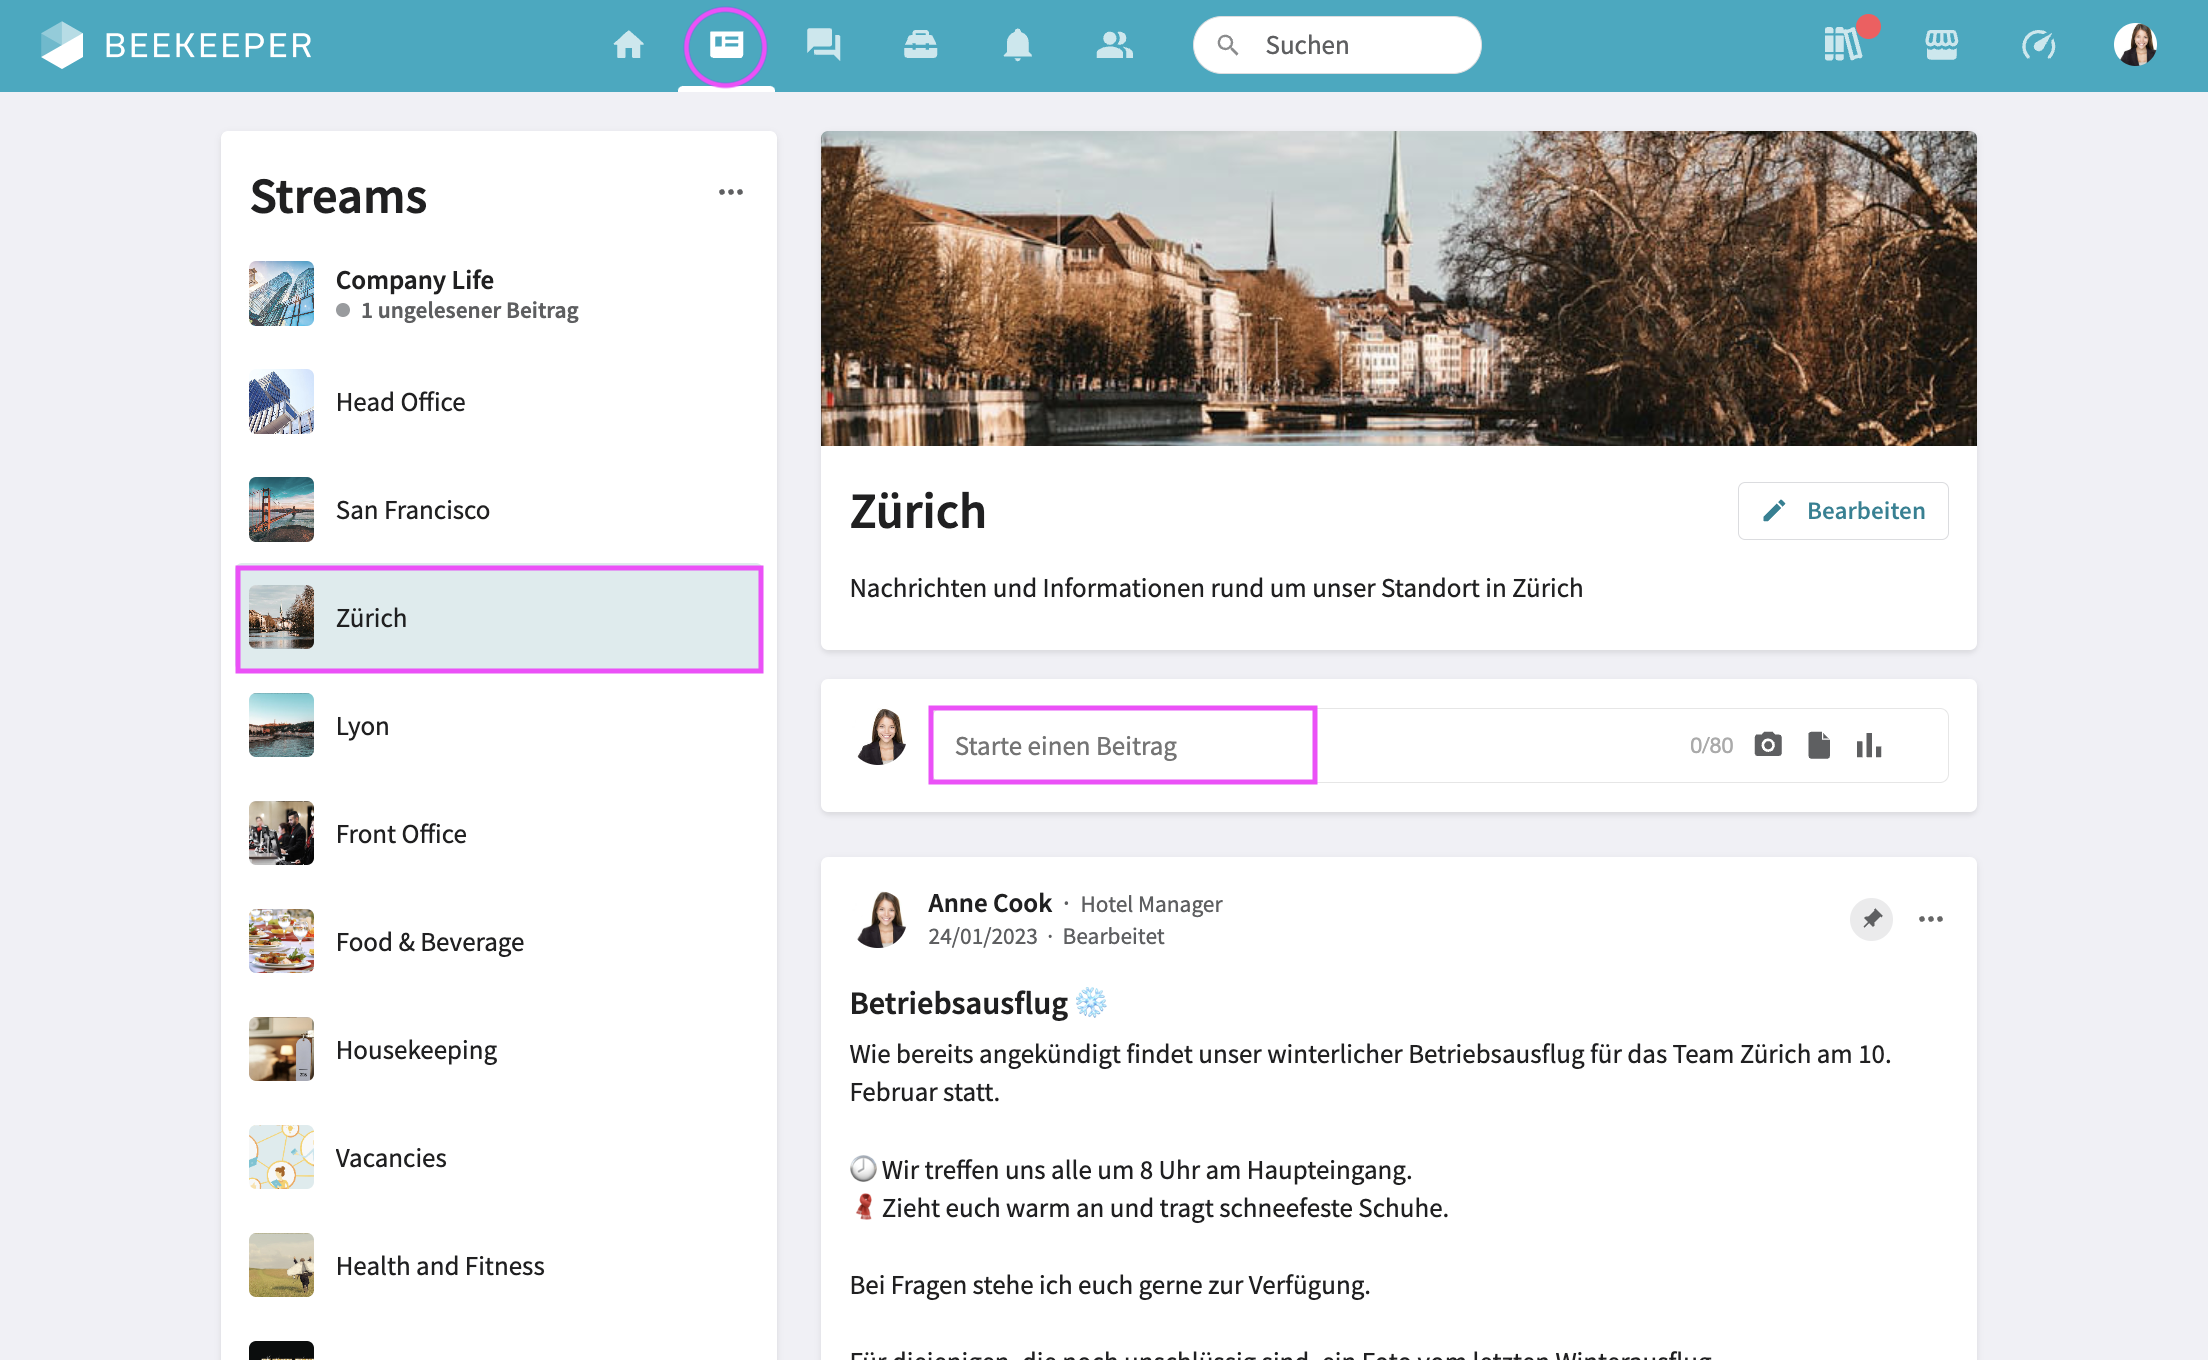The width and height of the screenshot is (2208, 1360).
Task: Create a poll using bar chart icon
Action: (x=1869, y=745)
